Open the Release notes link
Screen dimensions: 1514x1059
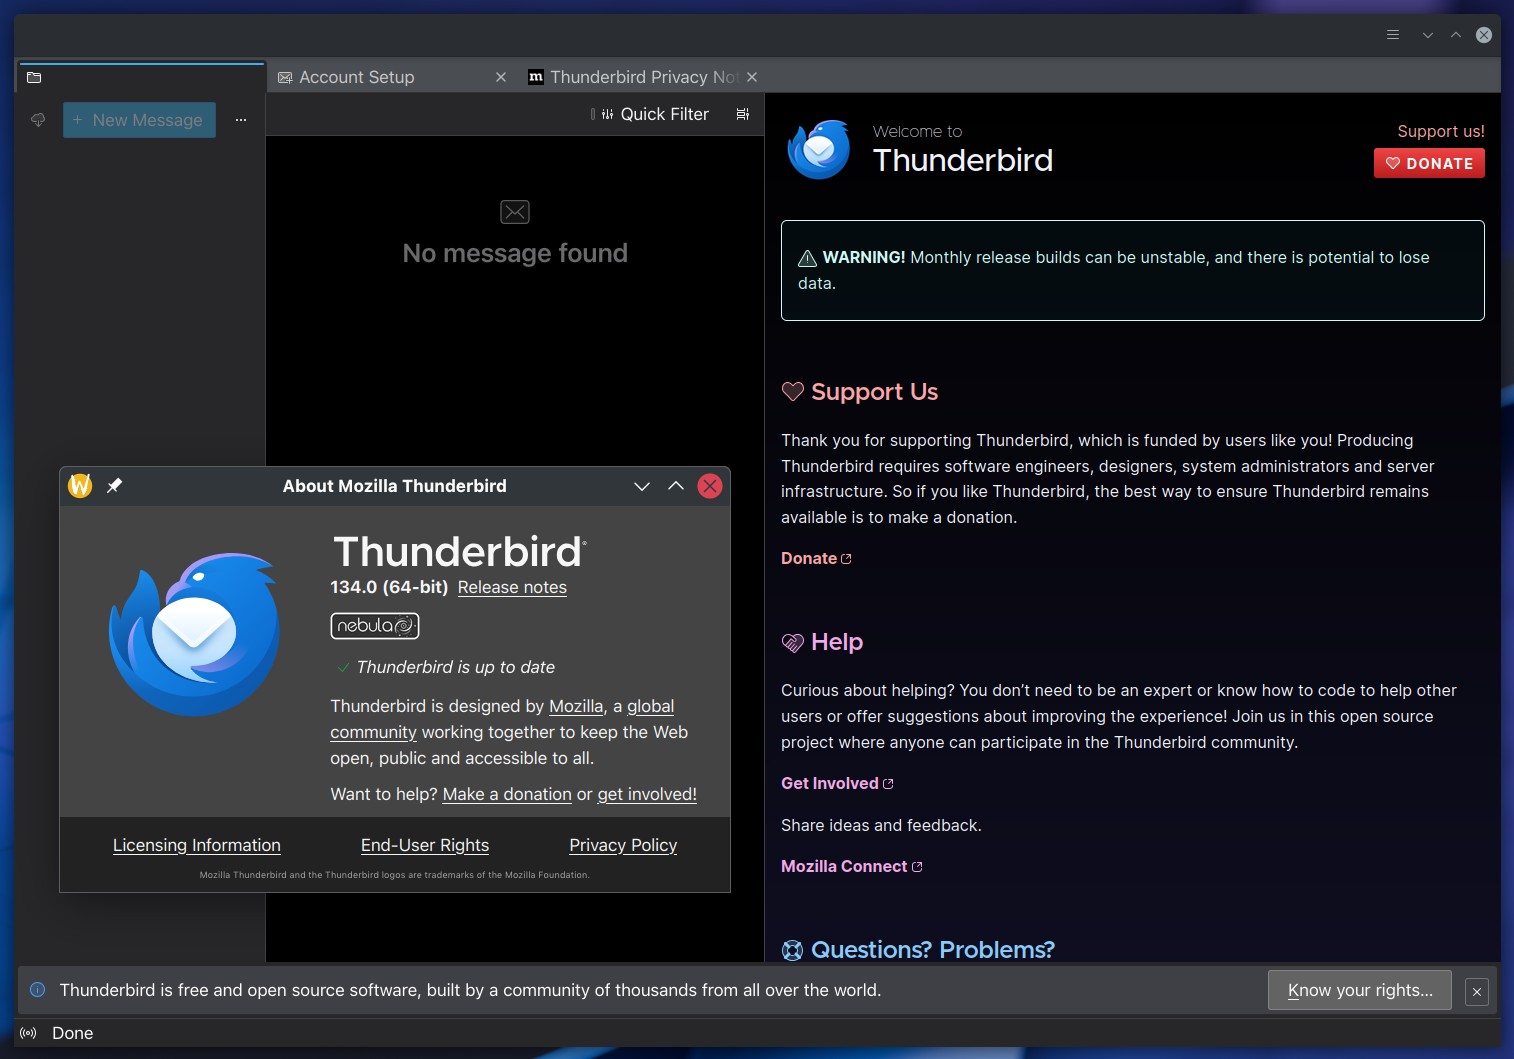(x=512, y=587)
